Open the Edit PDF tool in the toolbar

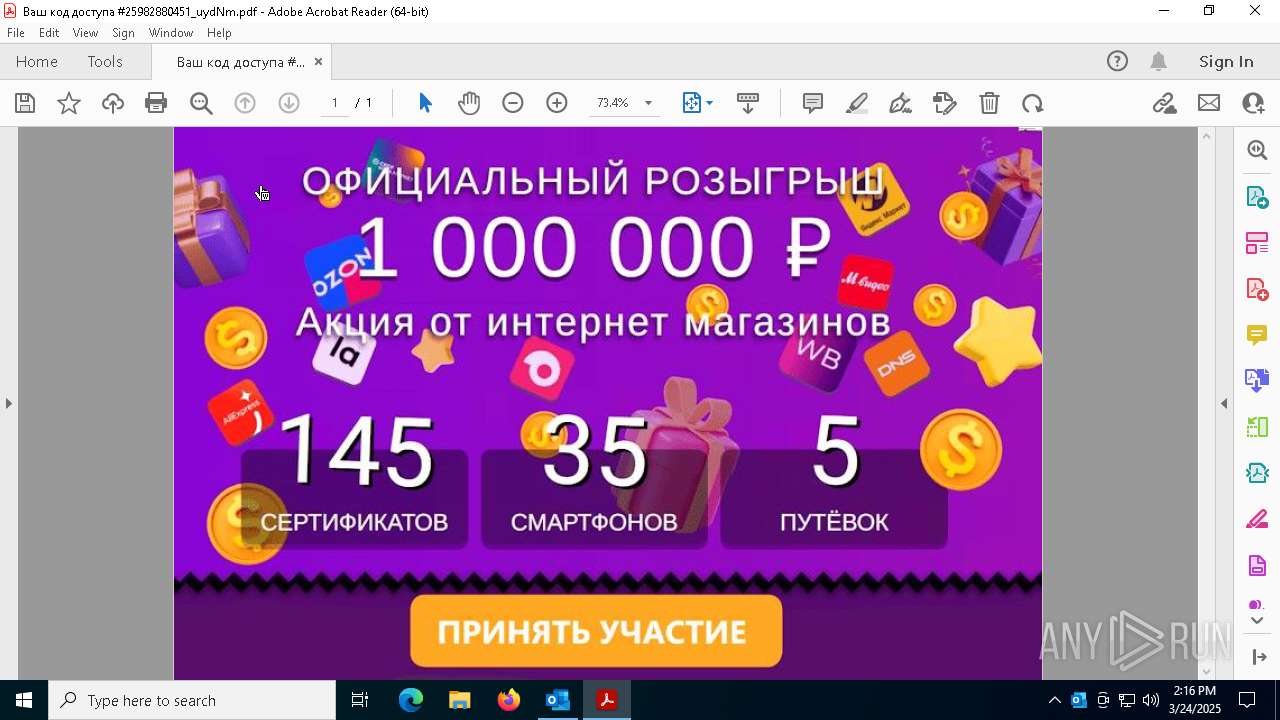[x=944, y=103]
